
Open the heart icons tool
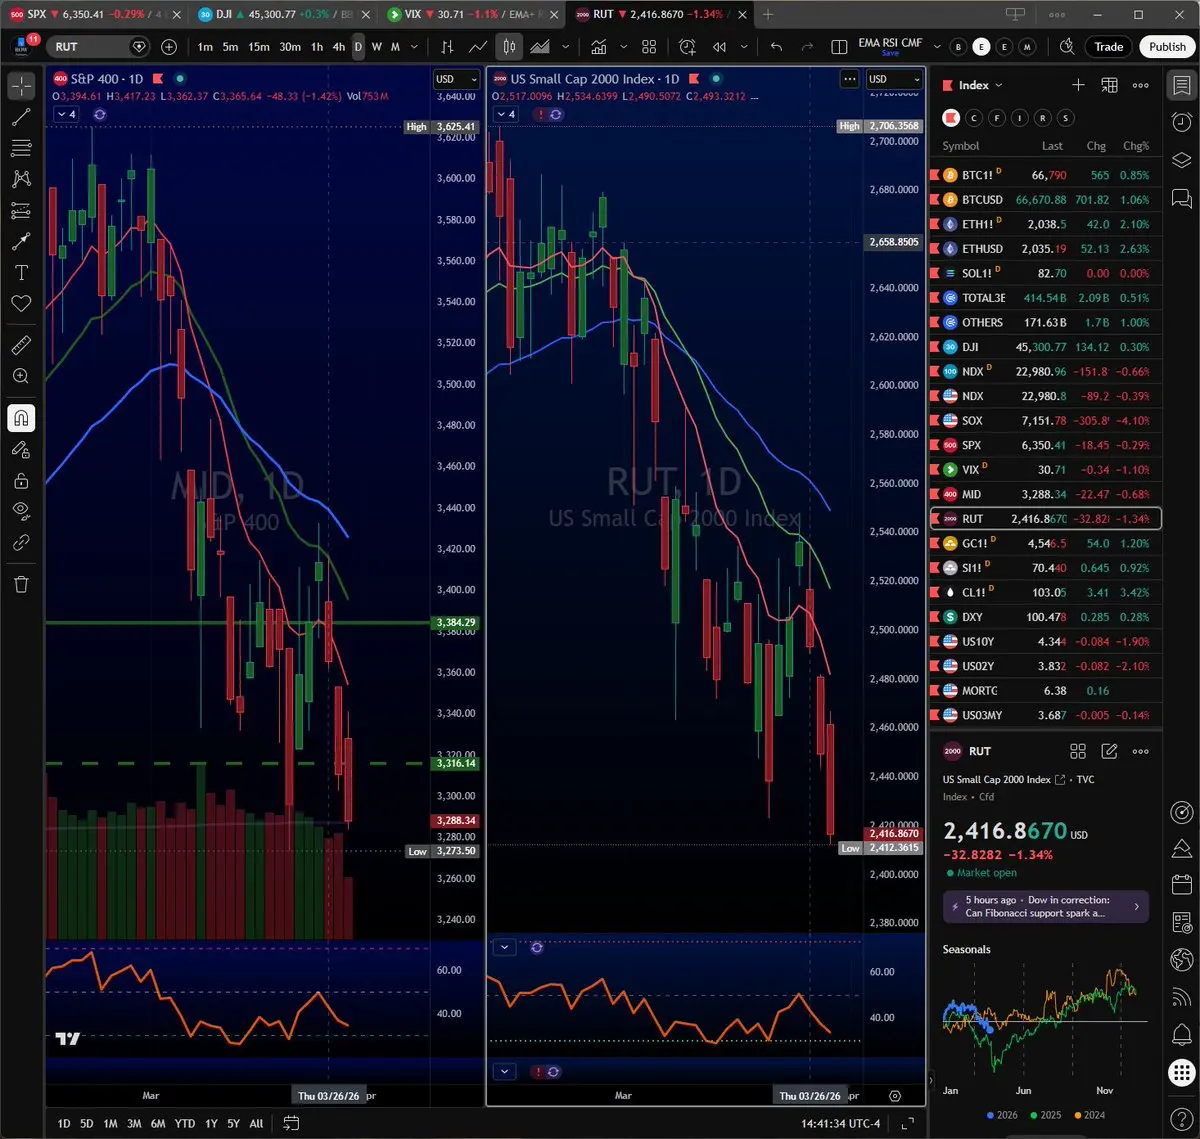21,303
